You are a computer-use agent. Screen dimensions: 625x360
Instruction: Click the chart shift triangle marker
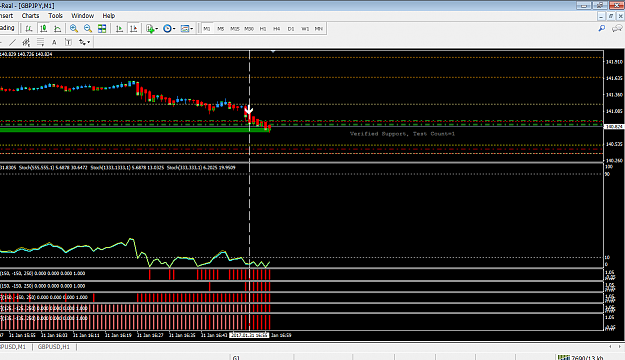tap(273, 51)
